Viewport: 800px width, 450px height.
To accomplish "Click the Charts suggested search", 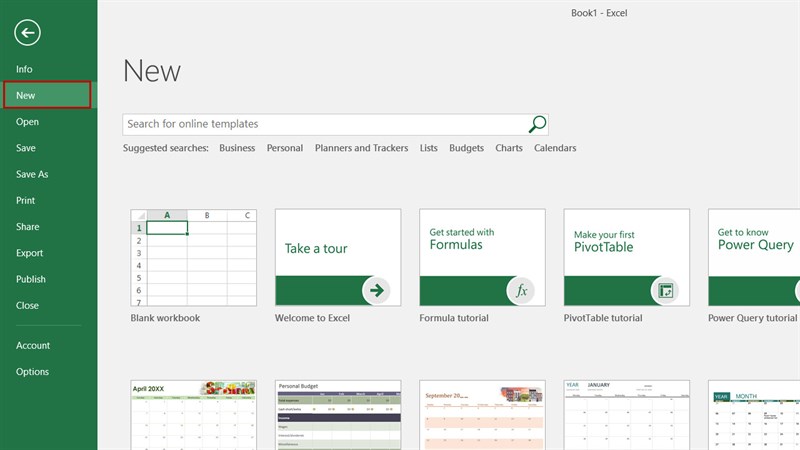I will coord(509,148).
